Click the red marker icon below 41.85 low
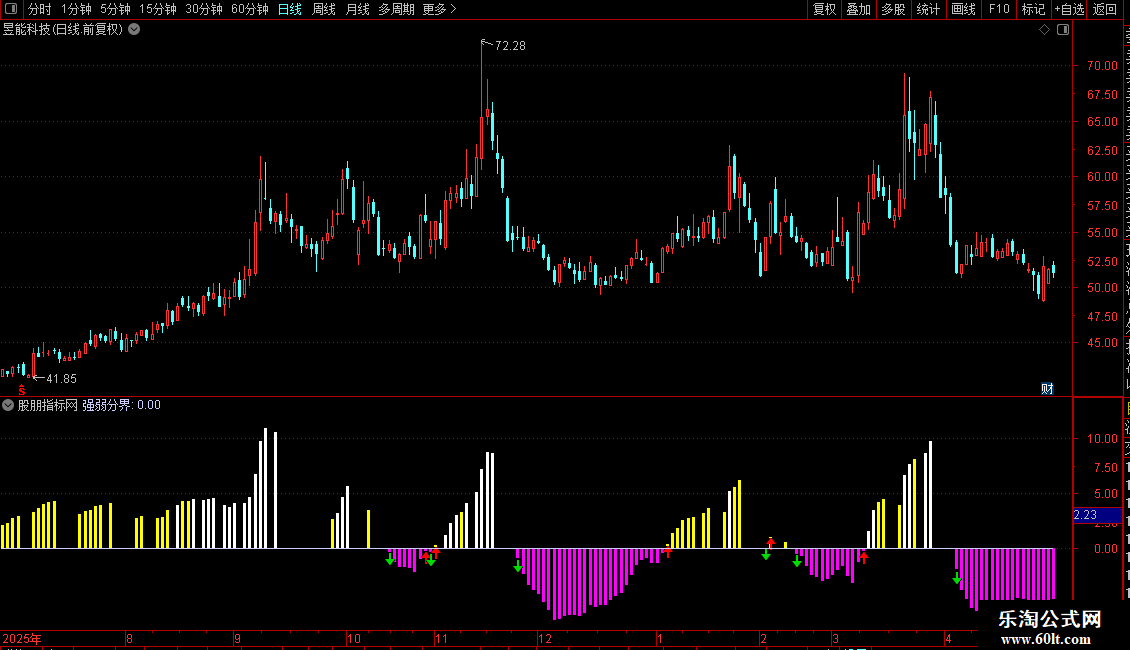The height and width of the screenshot is (650, 1130). tap(22, 390)
